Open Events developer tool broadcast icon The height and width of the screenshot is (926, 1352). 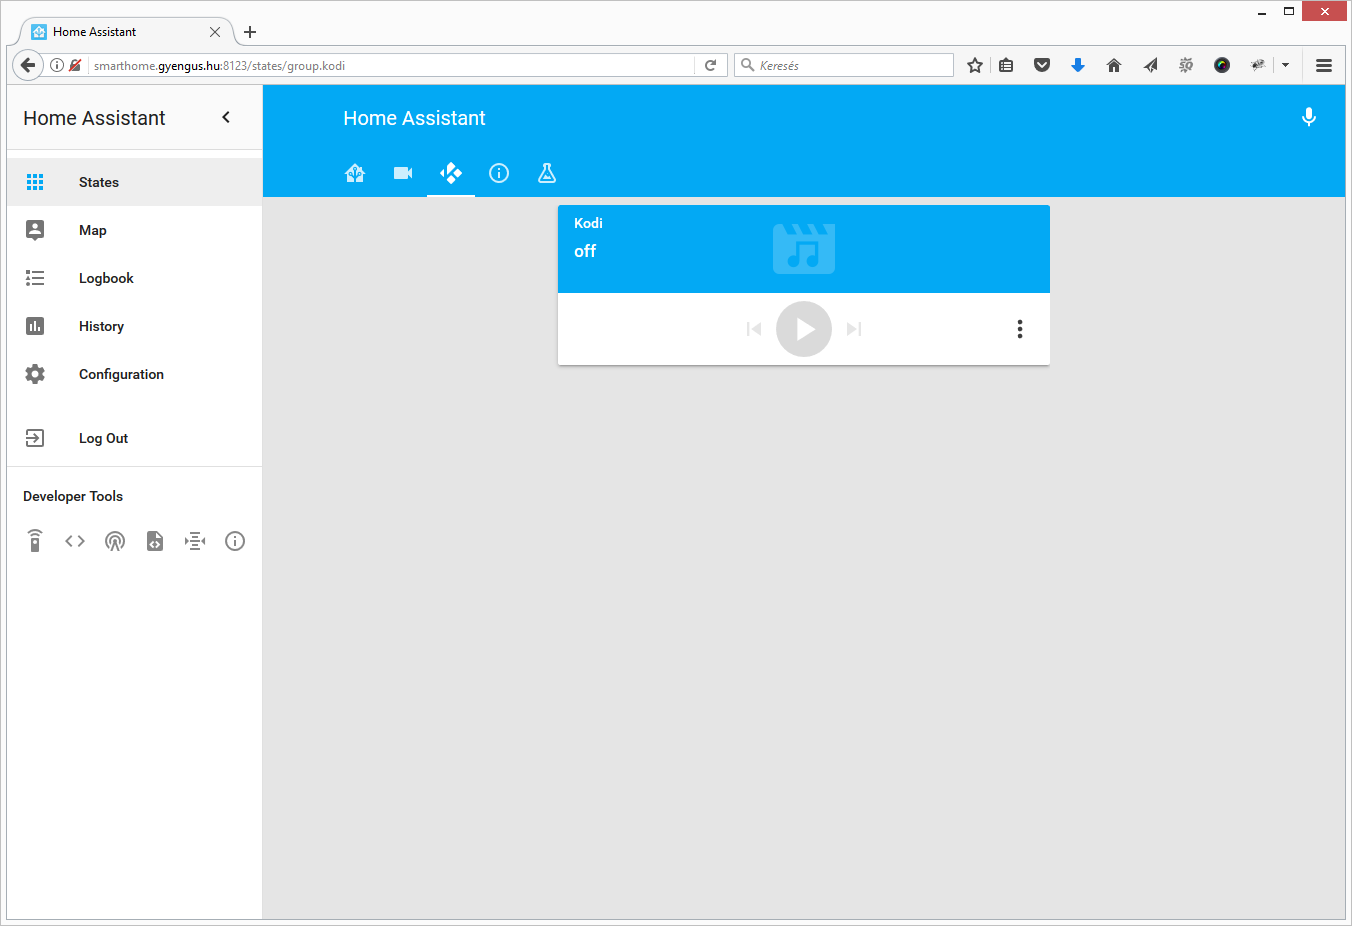click(x=115, y=541)
